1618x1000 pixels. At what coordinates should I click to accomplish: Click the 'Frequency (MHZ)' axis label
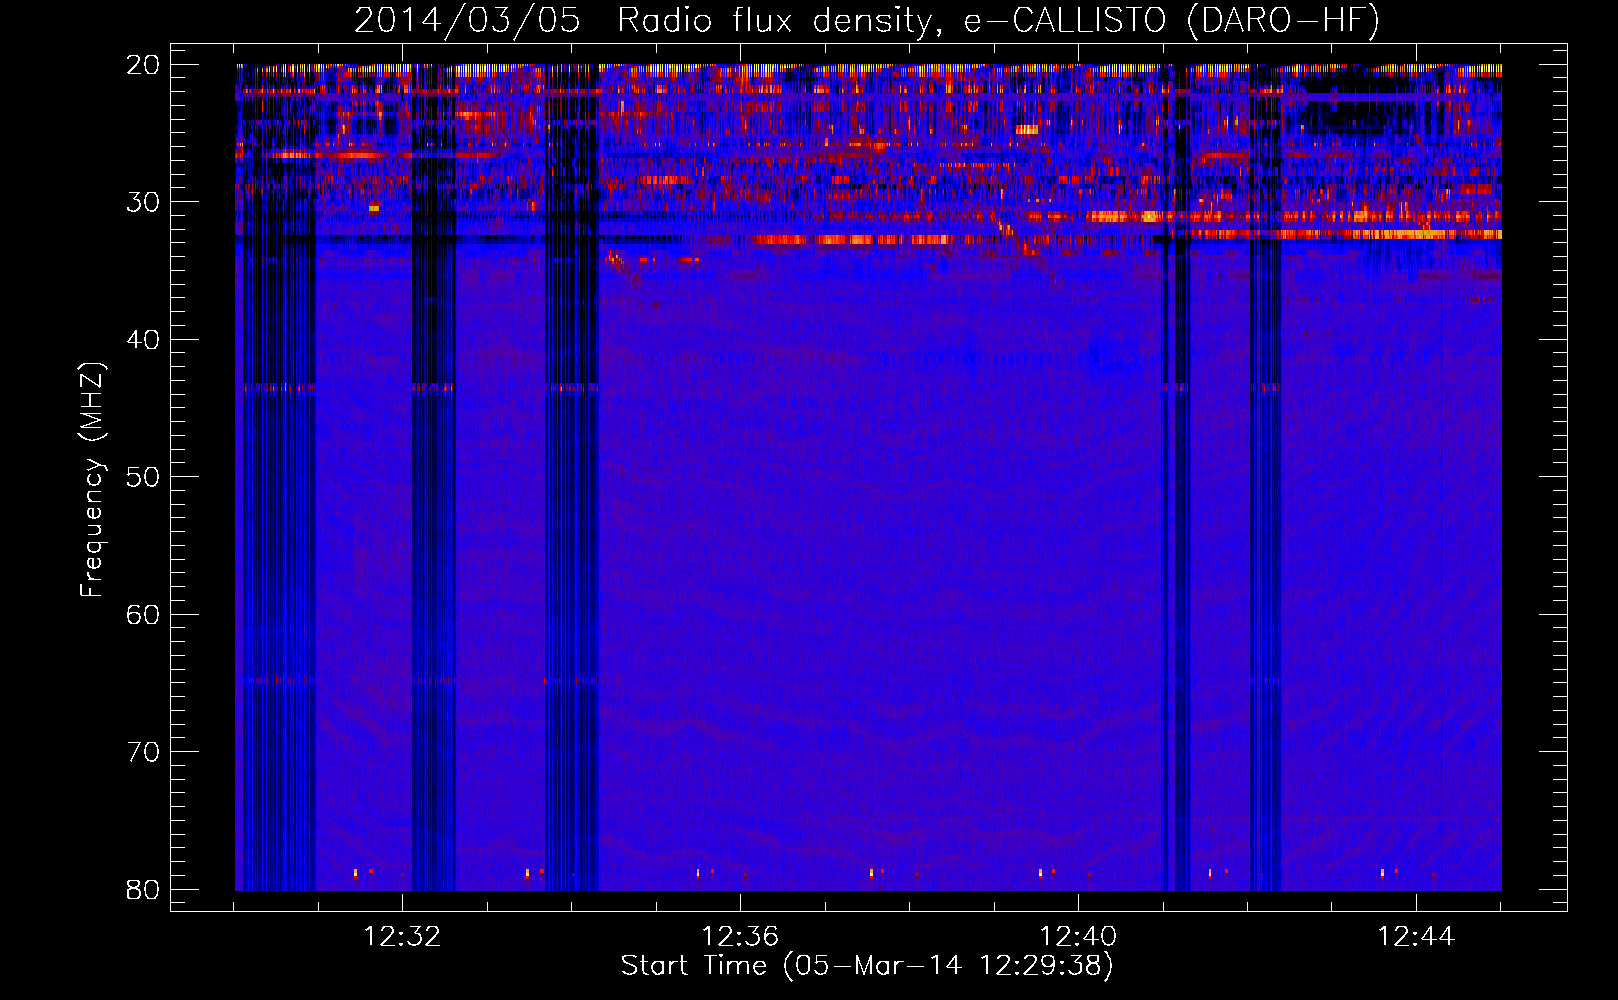click(92, 479)
